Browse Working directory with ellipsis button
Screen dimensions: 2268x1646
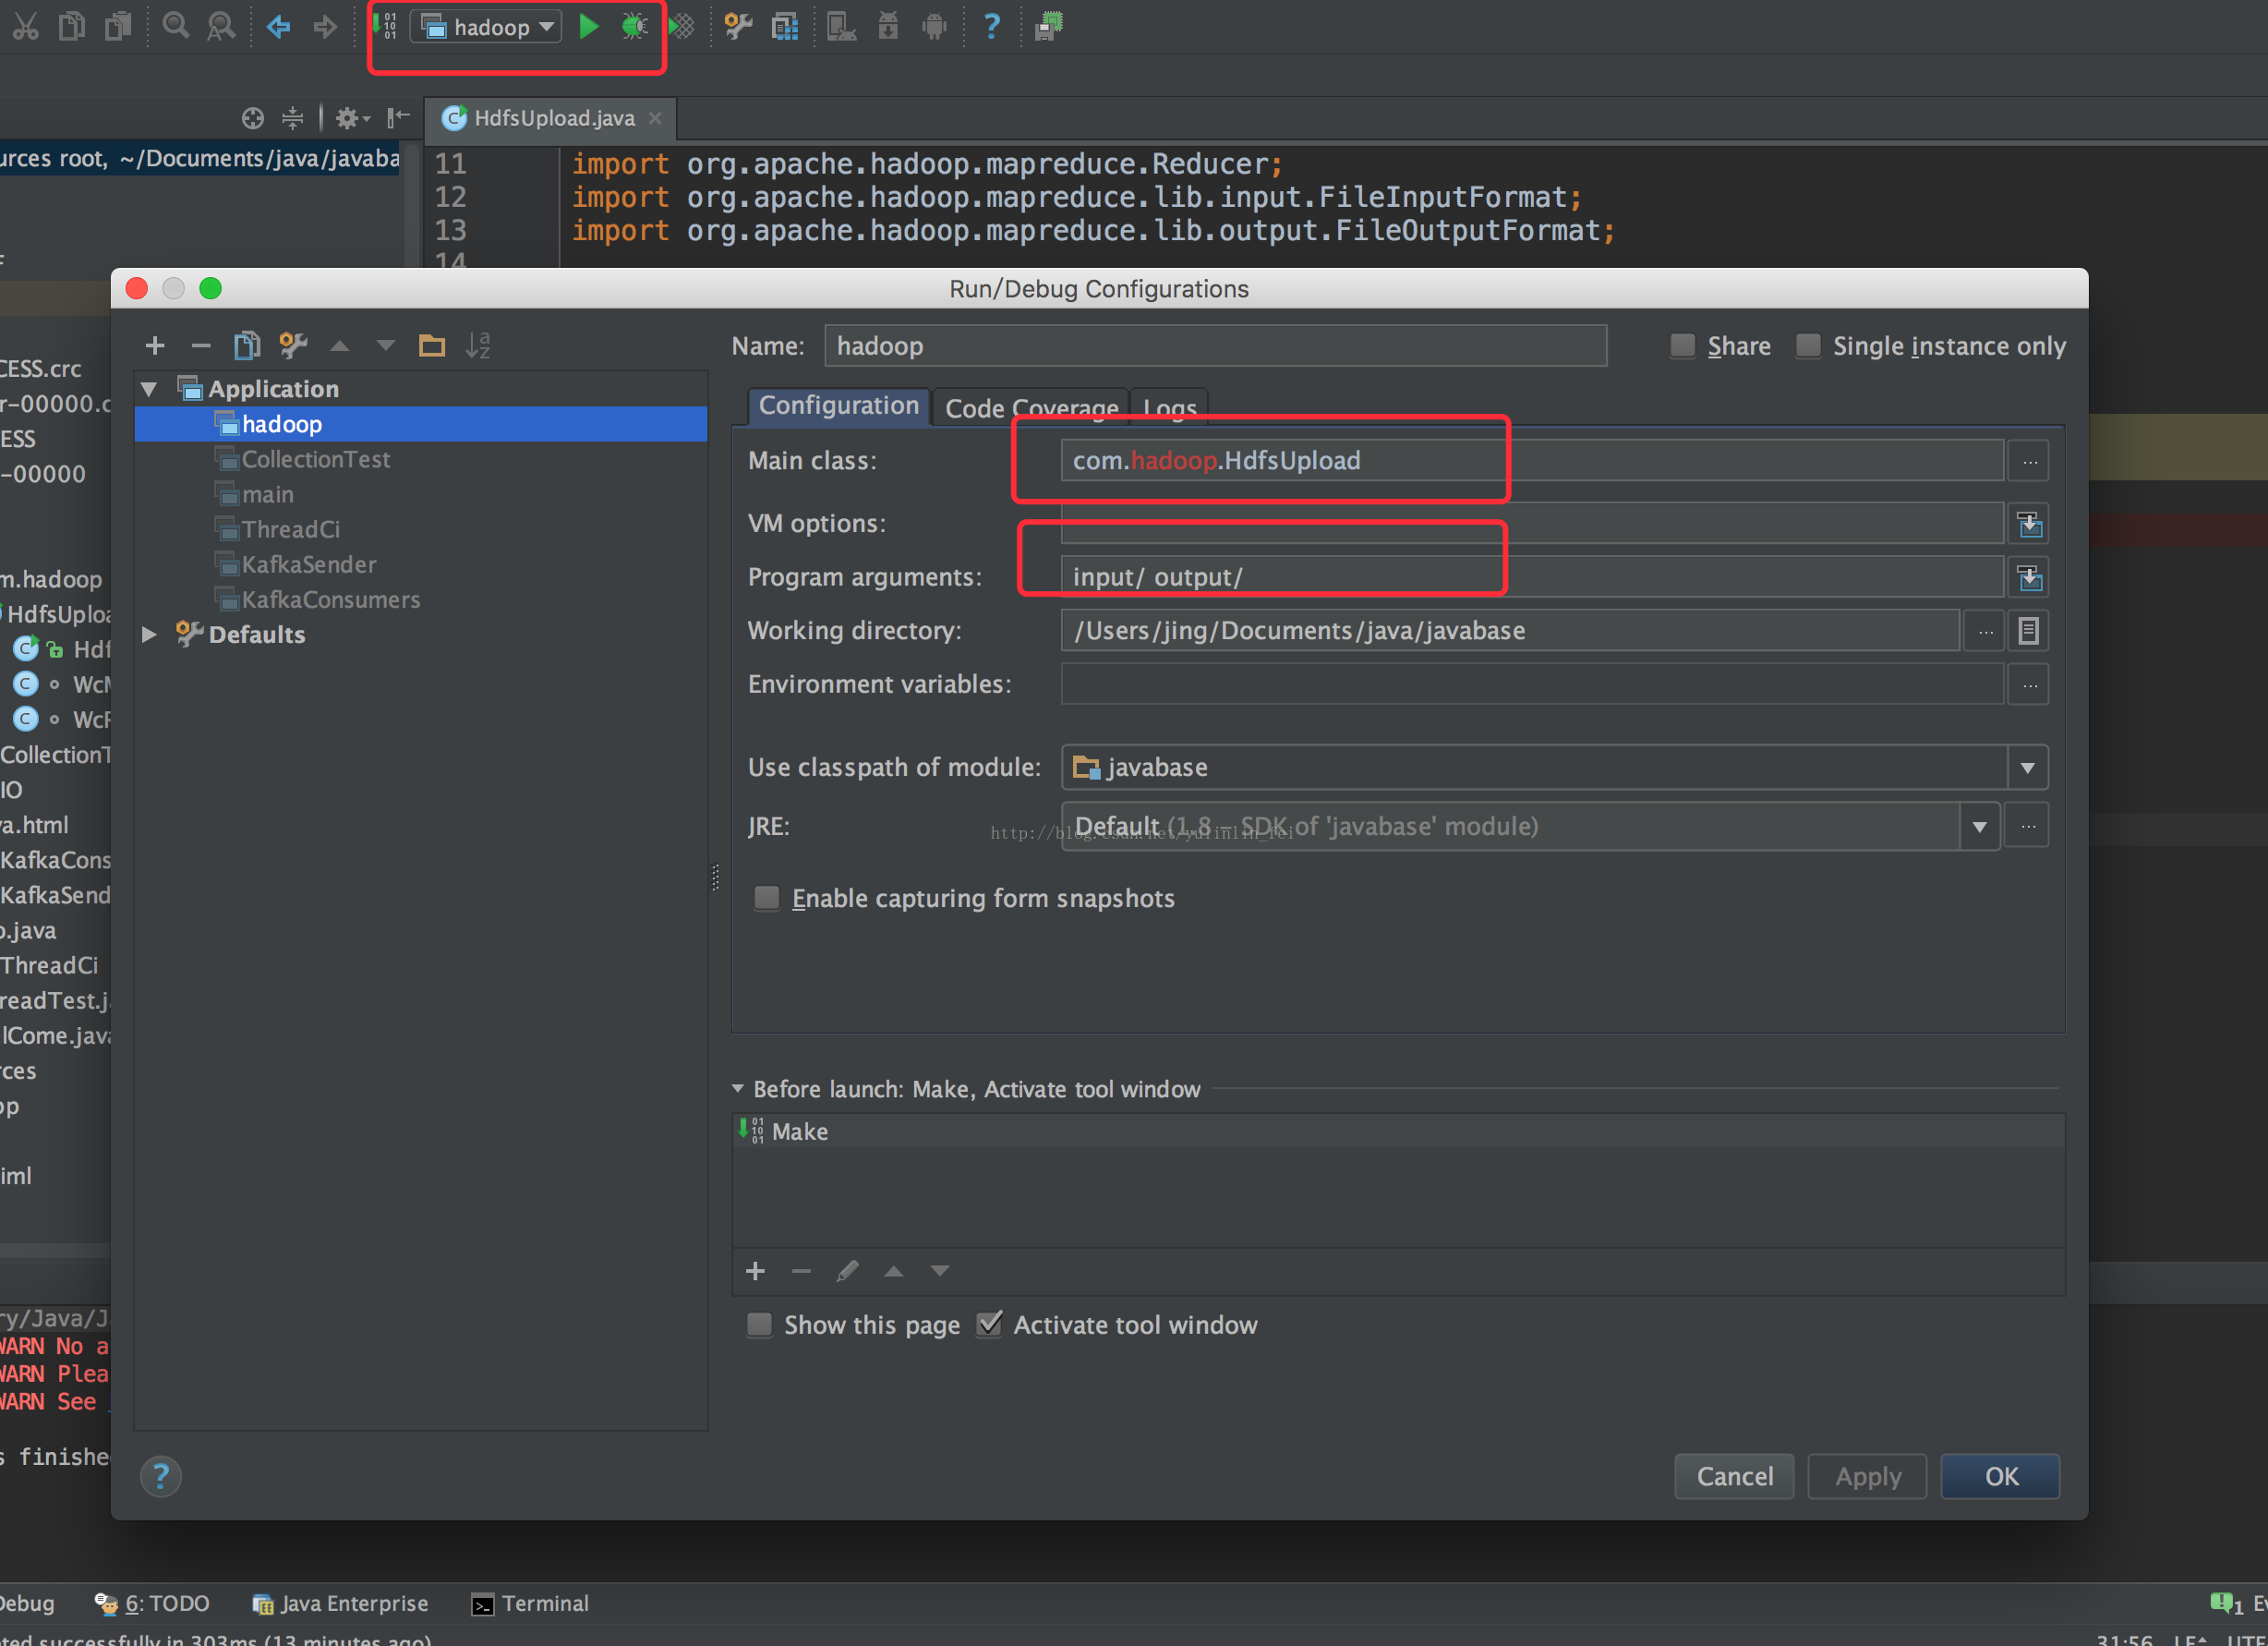pos(1985,631)
